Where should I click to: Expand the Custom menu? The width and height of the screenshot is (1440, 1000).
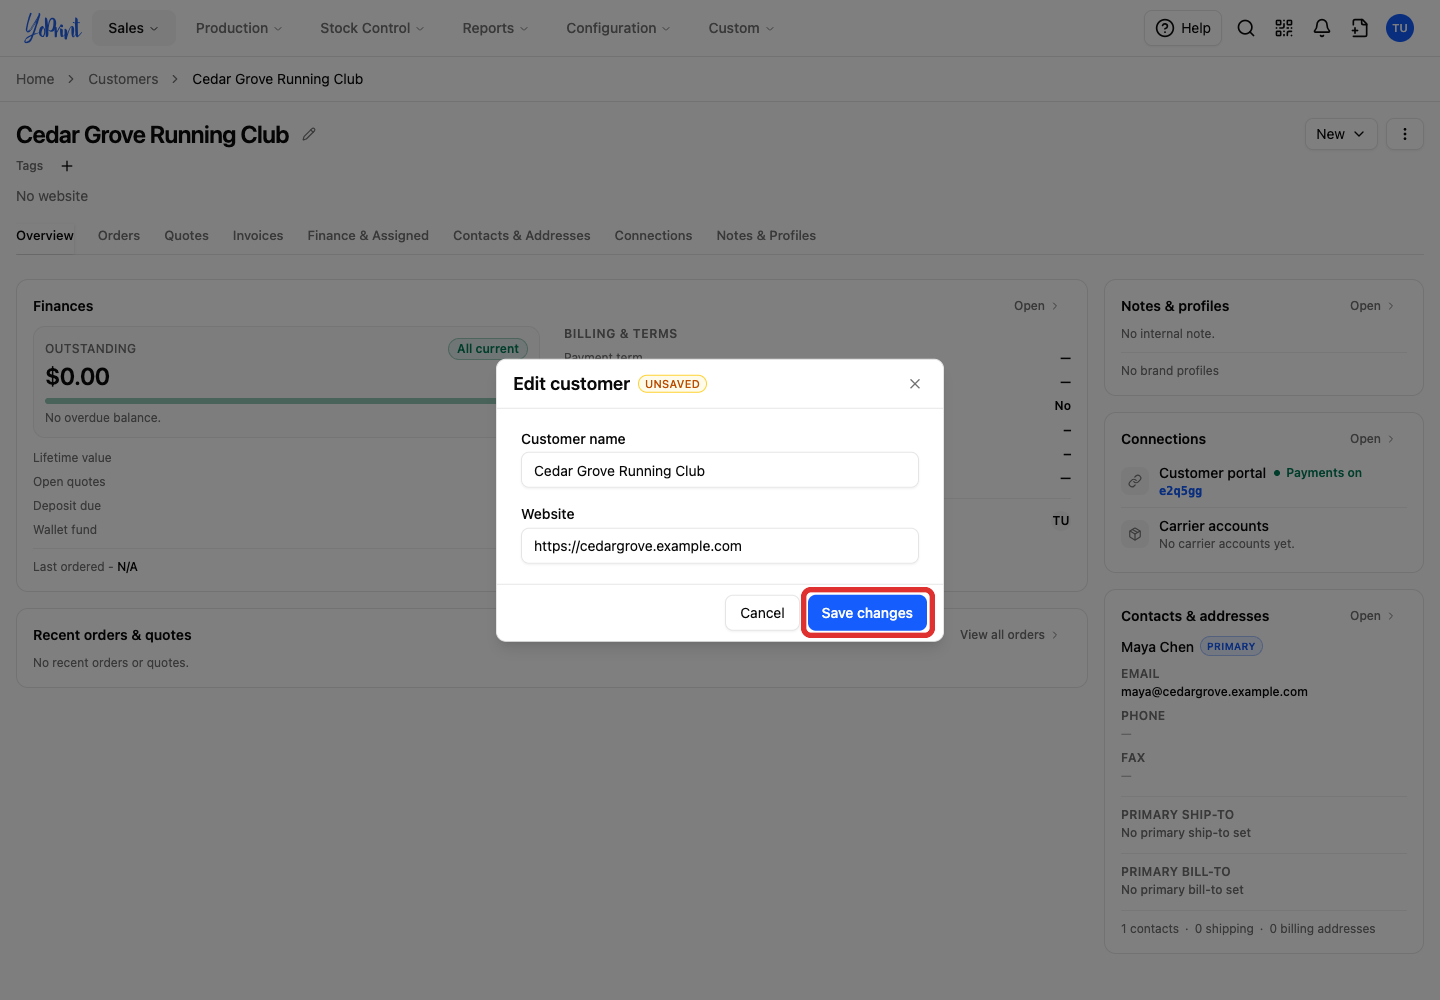(741, 28)
